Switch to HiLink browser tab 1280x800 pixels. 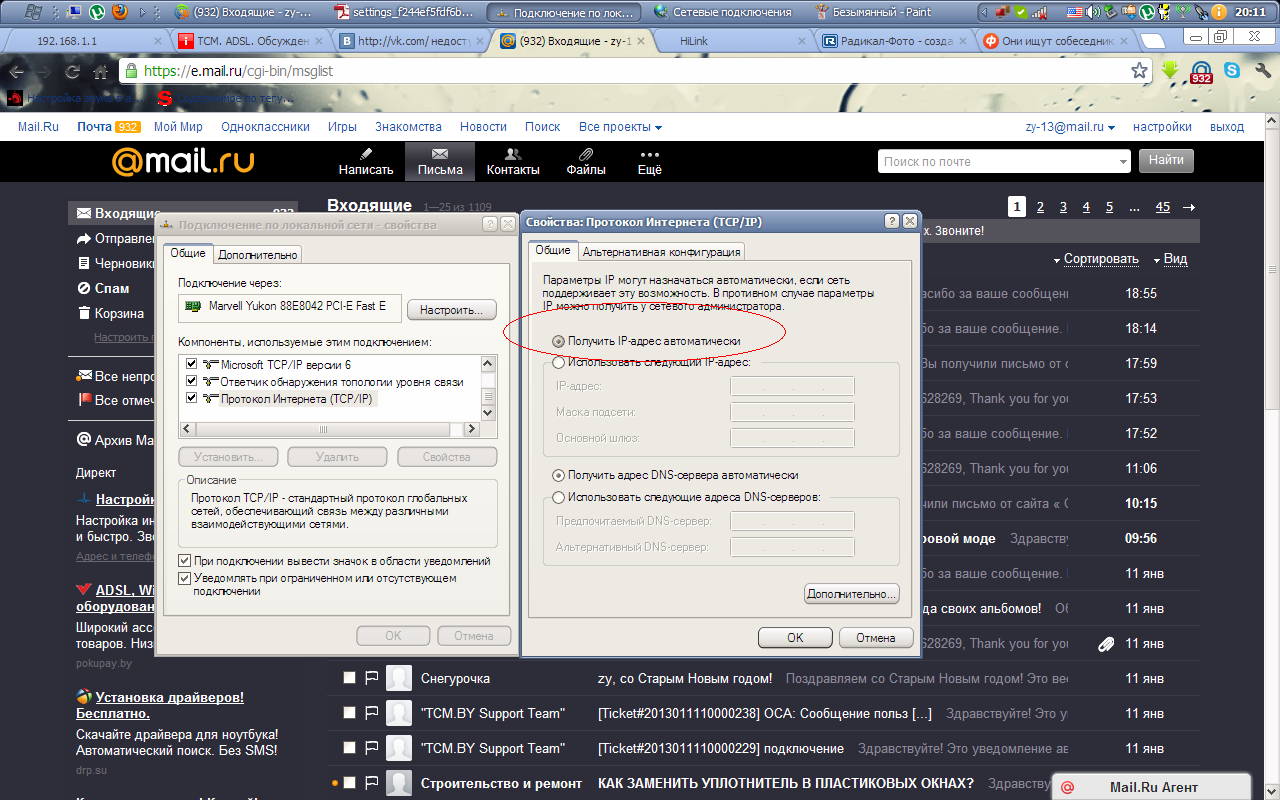coord(730,41)
